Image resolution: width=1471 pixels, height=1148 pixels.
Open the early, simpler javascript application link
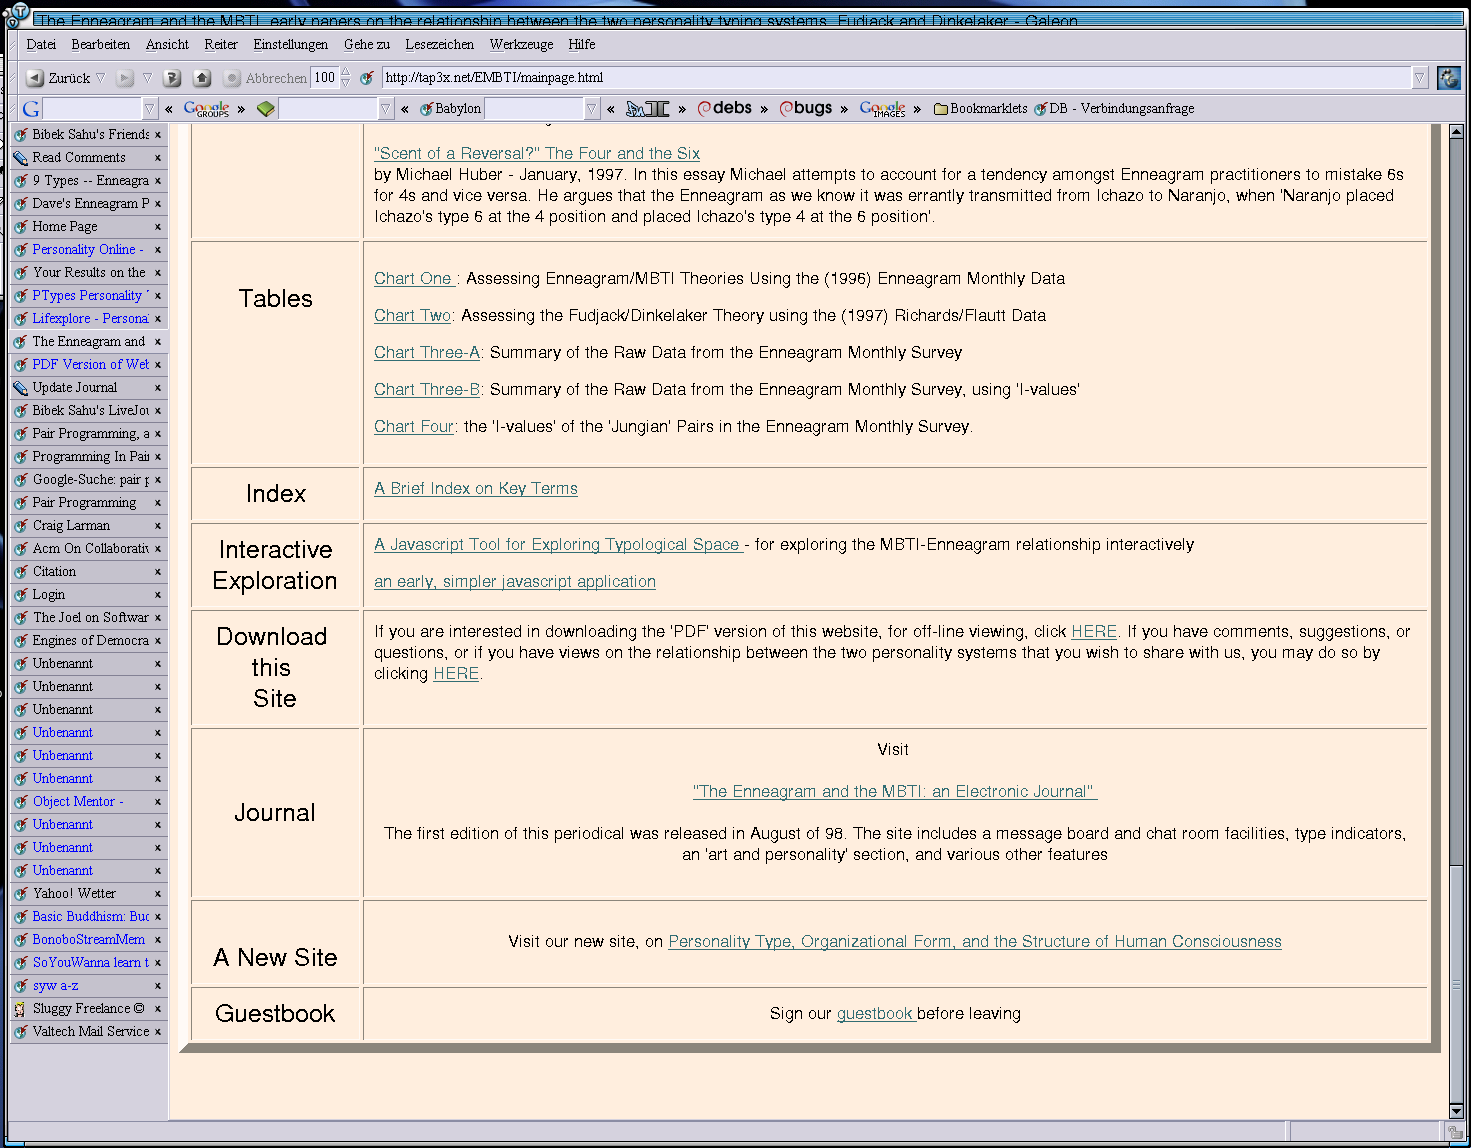click(x=515, y=582)
